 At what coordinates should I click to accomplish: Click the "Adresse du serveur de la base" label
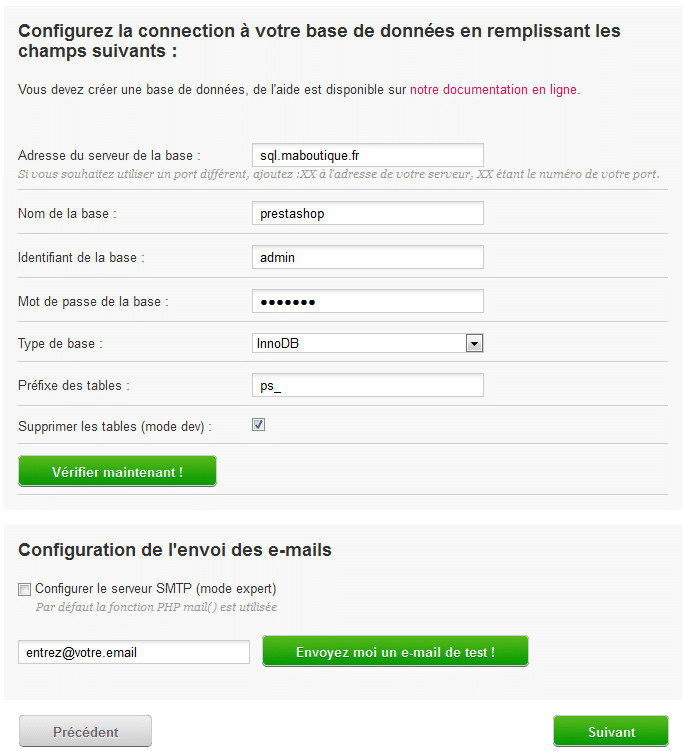[x=110, y=155]
